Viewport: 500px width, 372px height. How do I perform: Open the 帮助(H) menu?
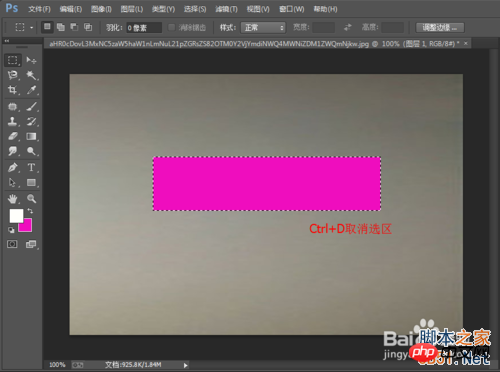[x=325, y=9]
